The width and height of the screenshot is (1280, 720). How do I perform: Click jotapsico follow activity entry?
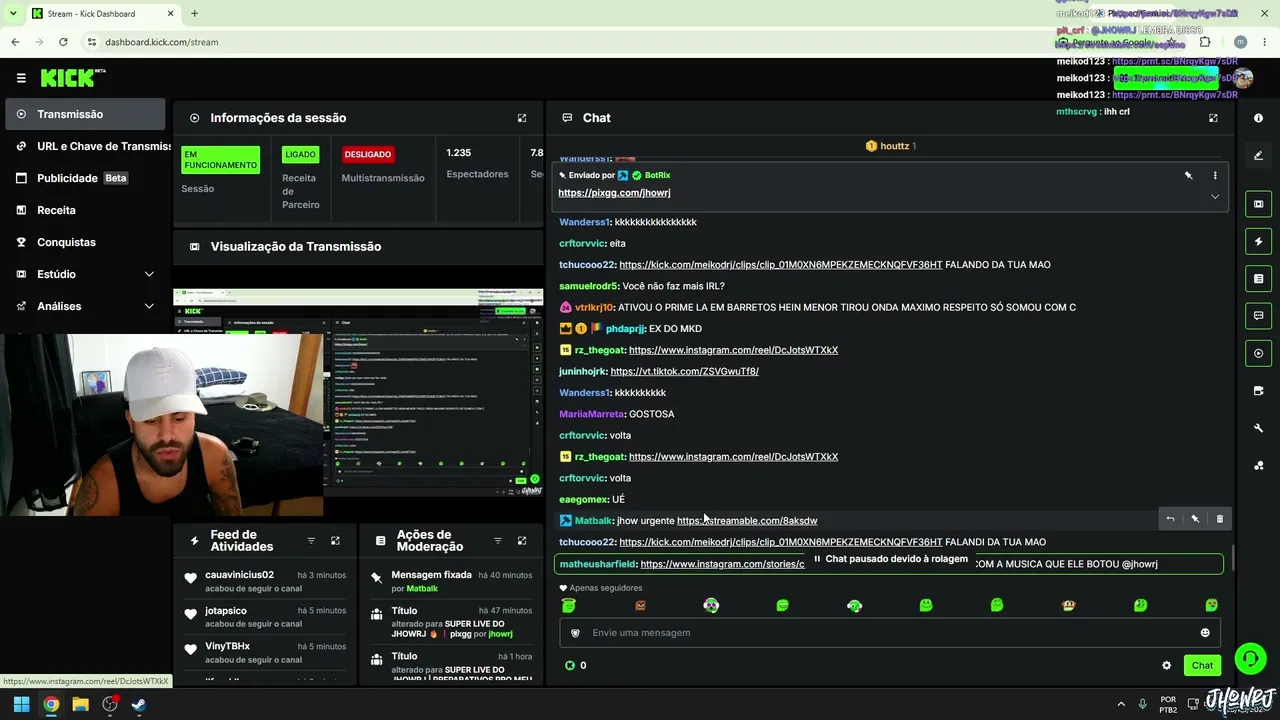pyautogui.click(x=265, y=617)
